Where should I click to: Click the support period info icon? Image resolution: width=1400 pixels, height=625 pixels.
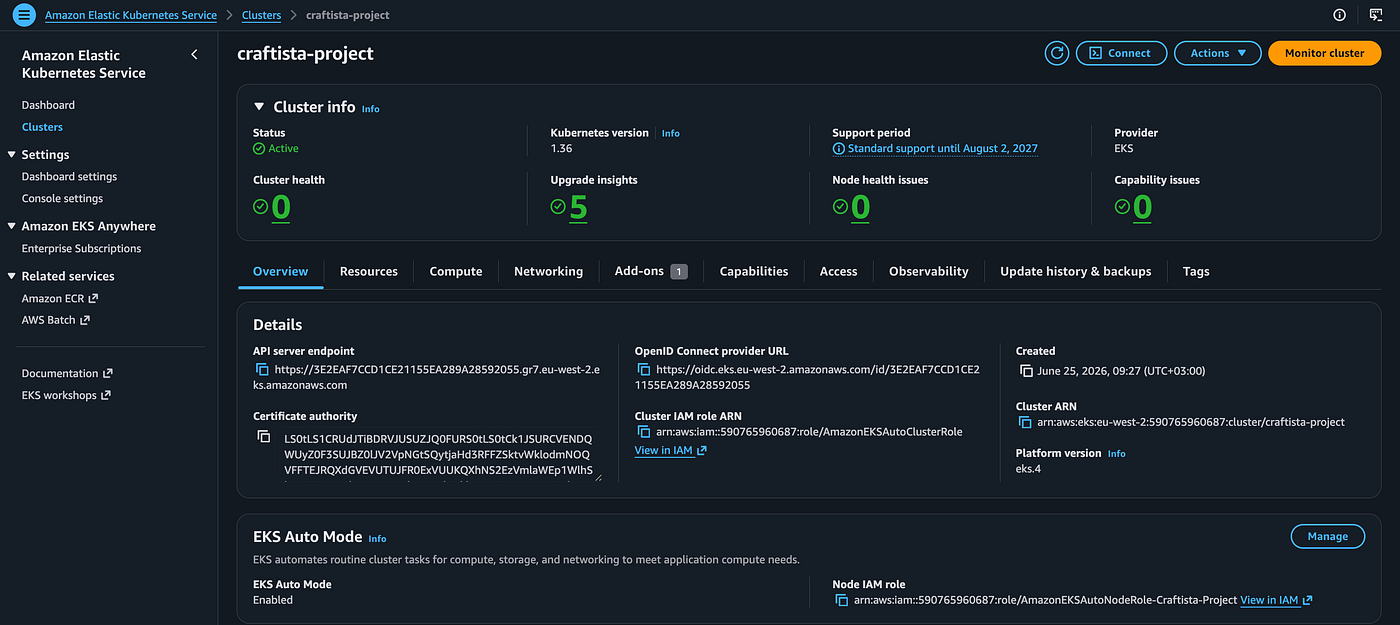coord(839,149)
